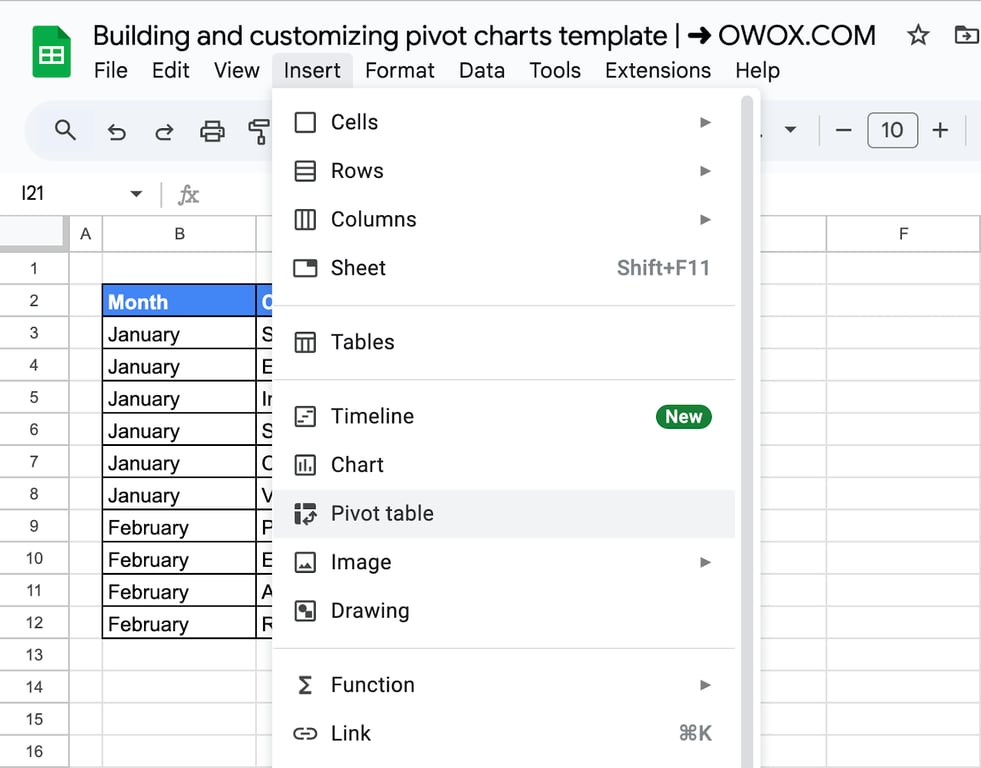Print the spreadsheet
Screen dimensions: 981x768
(x=212, y=132)
